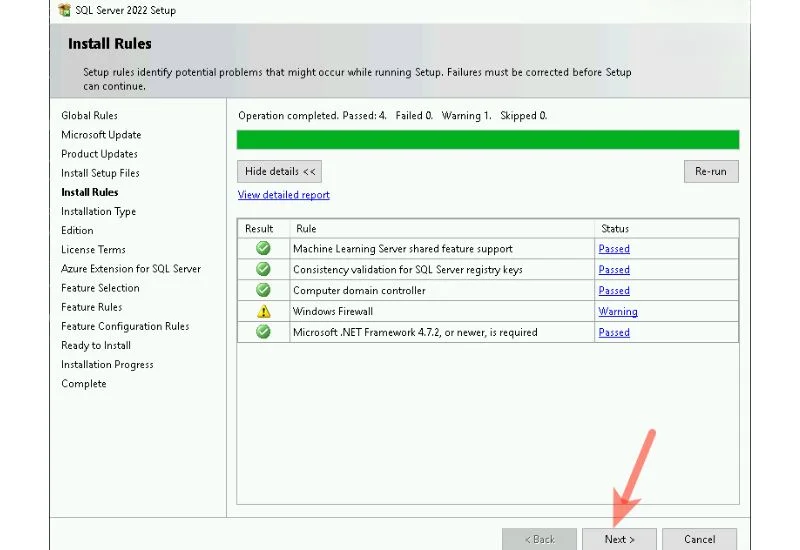Open Passed status for .NET Framework rule
The height and width of the screenshot is (550, 800).
(614, 333)
